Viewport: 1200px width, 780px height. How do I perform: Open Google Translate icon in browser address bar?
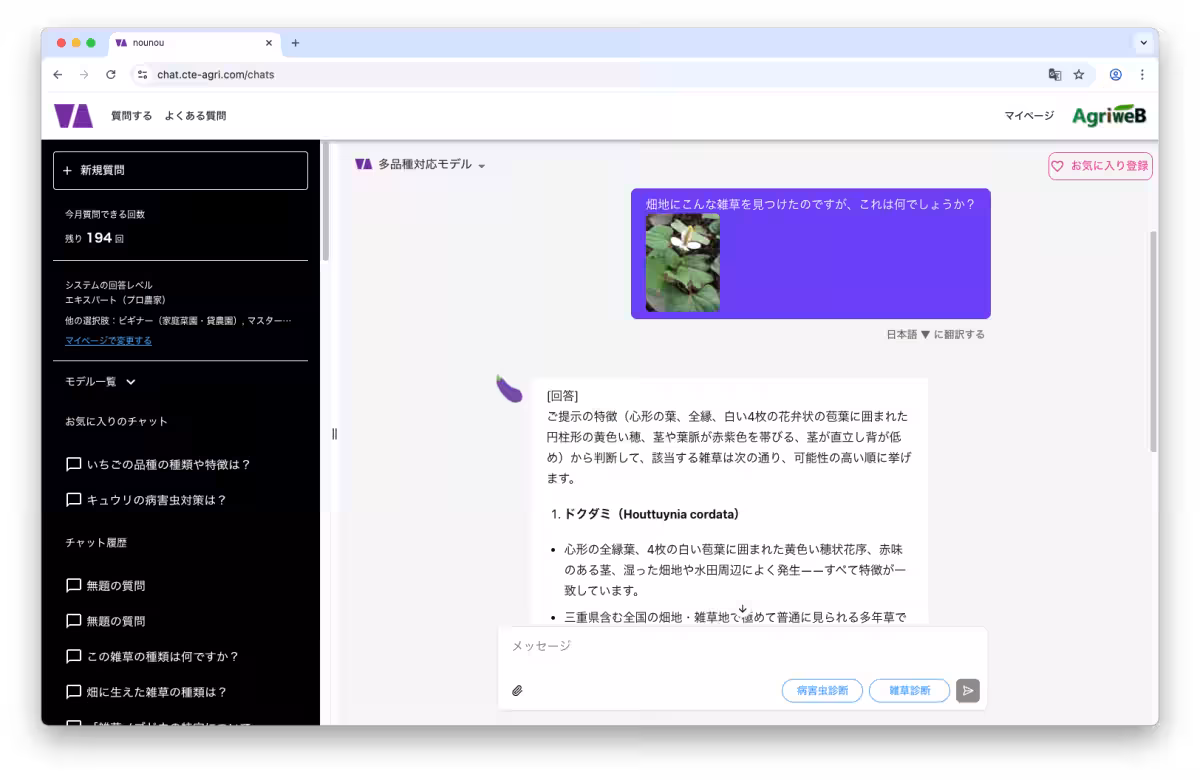(1054, 74)
